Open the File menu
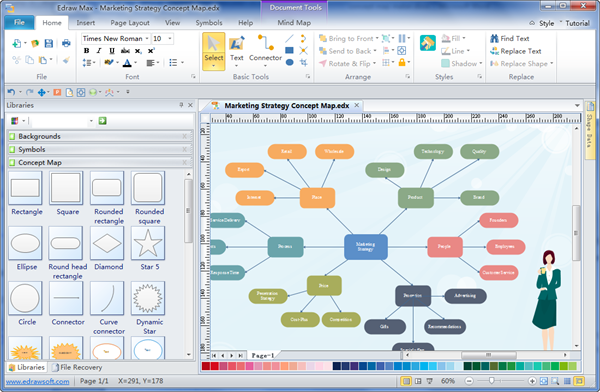This screenshot has width=600, height=392. [19, 22]
